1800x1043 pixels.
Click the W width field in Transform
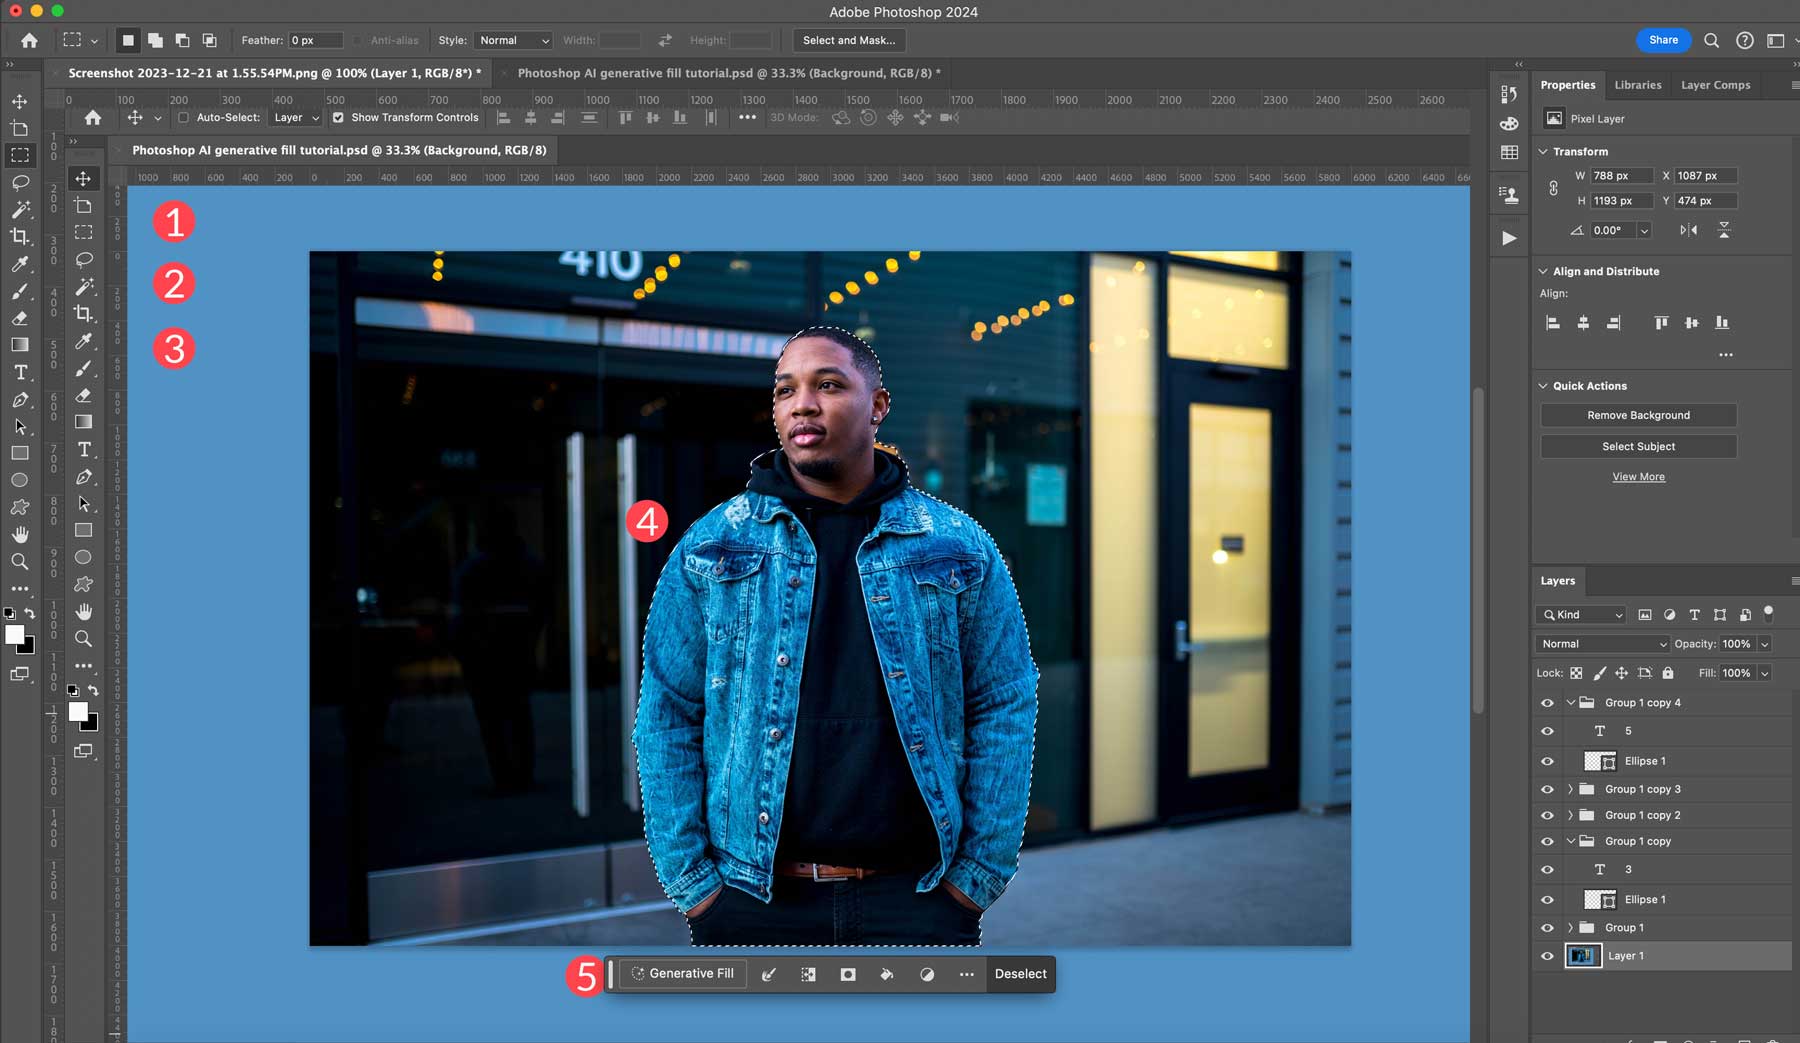pos(1620,175)
